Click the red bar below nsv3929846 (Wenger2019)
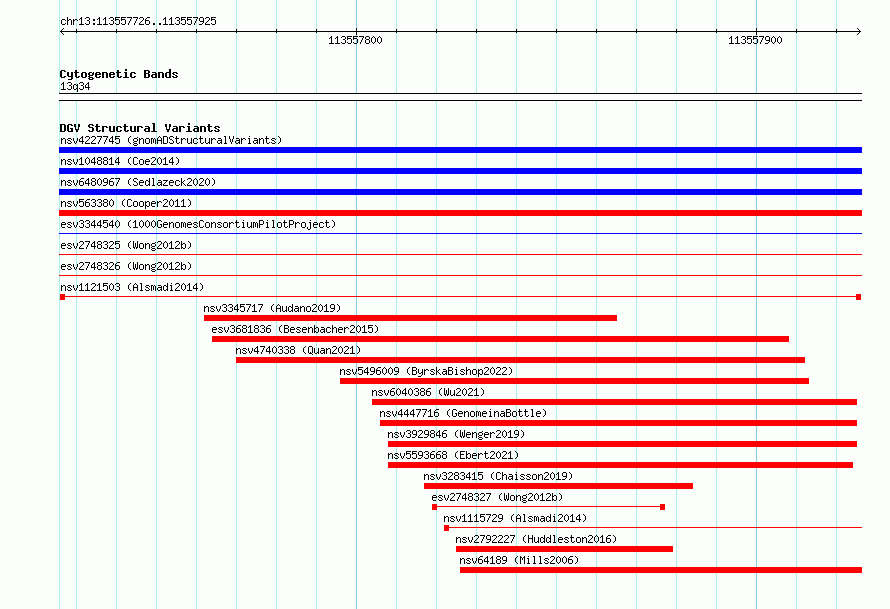This screenshot has height=609, width=890. (x=623, y=444)
